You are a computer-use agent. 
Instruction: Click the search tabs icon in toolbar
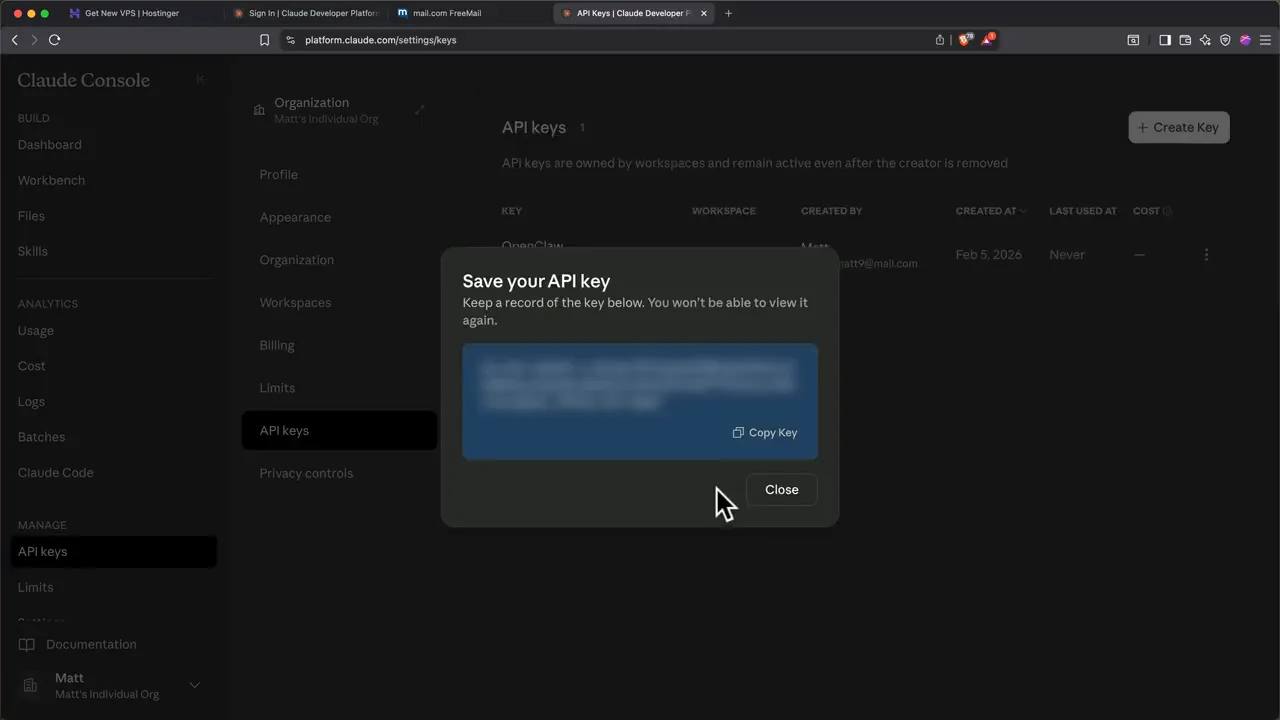[1133, 40]
